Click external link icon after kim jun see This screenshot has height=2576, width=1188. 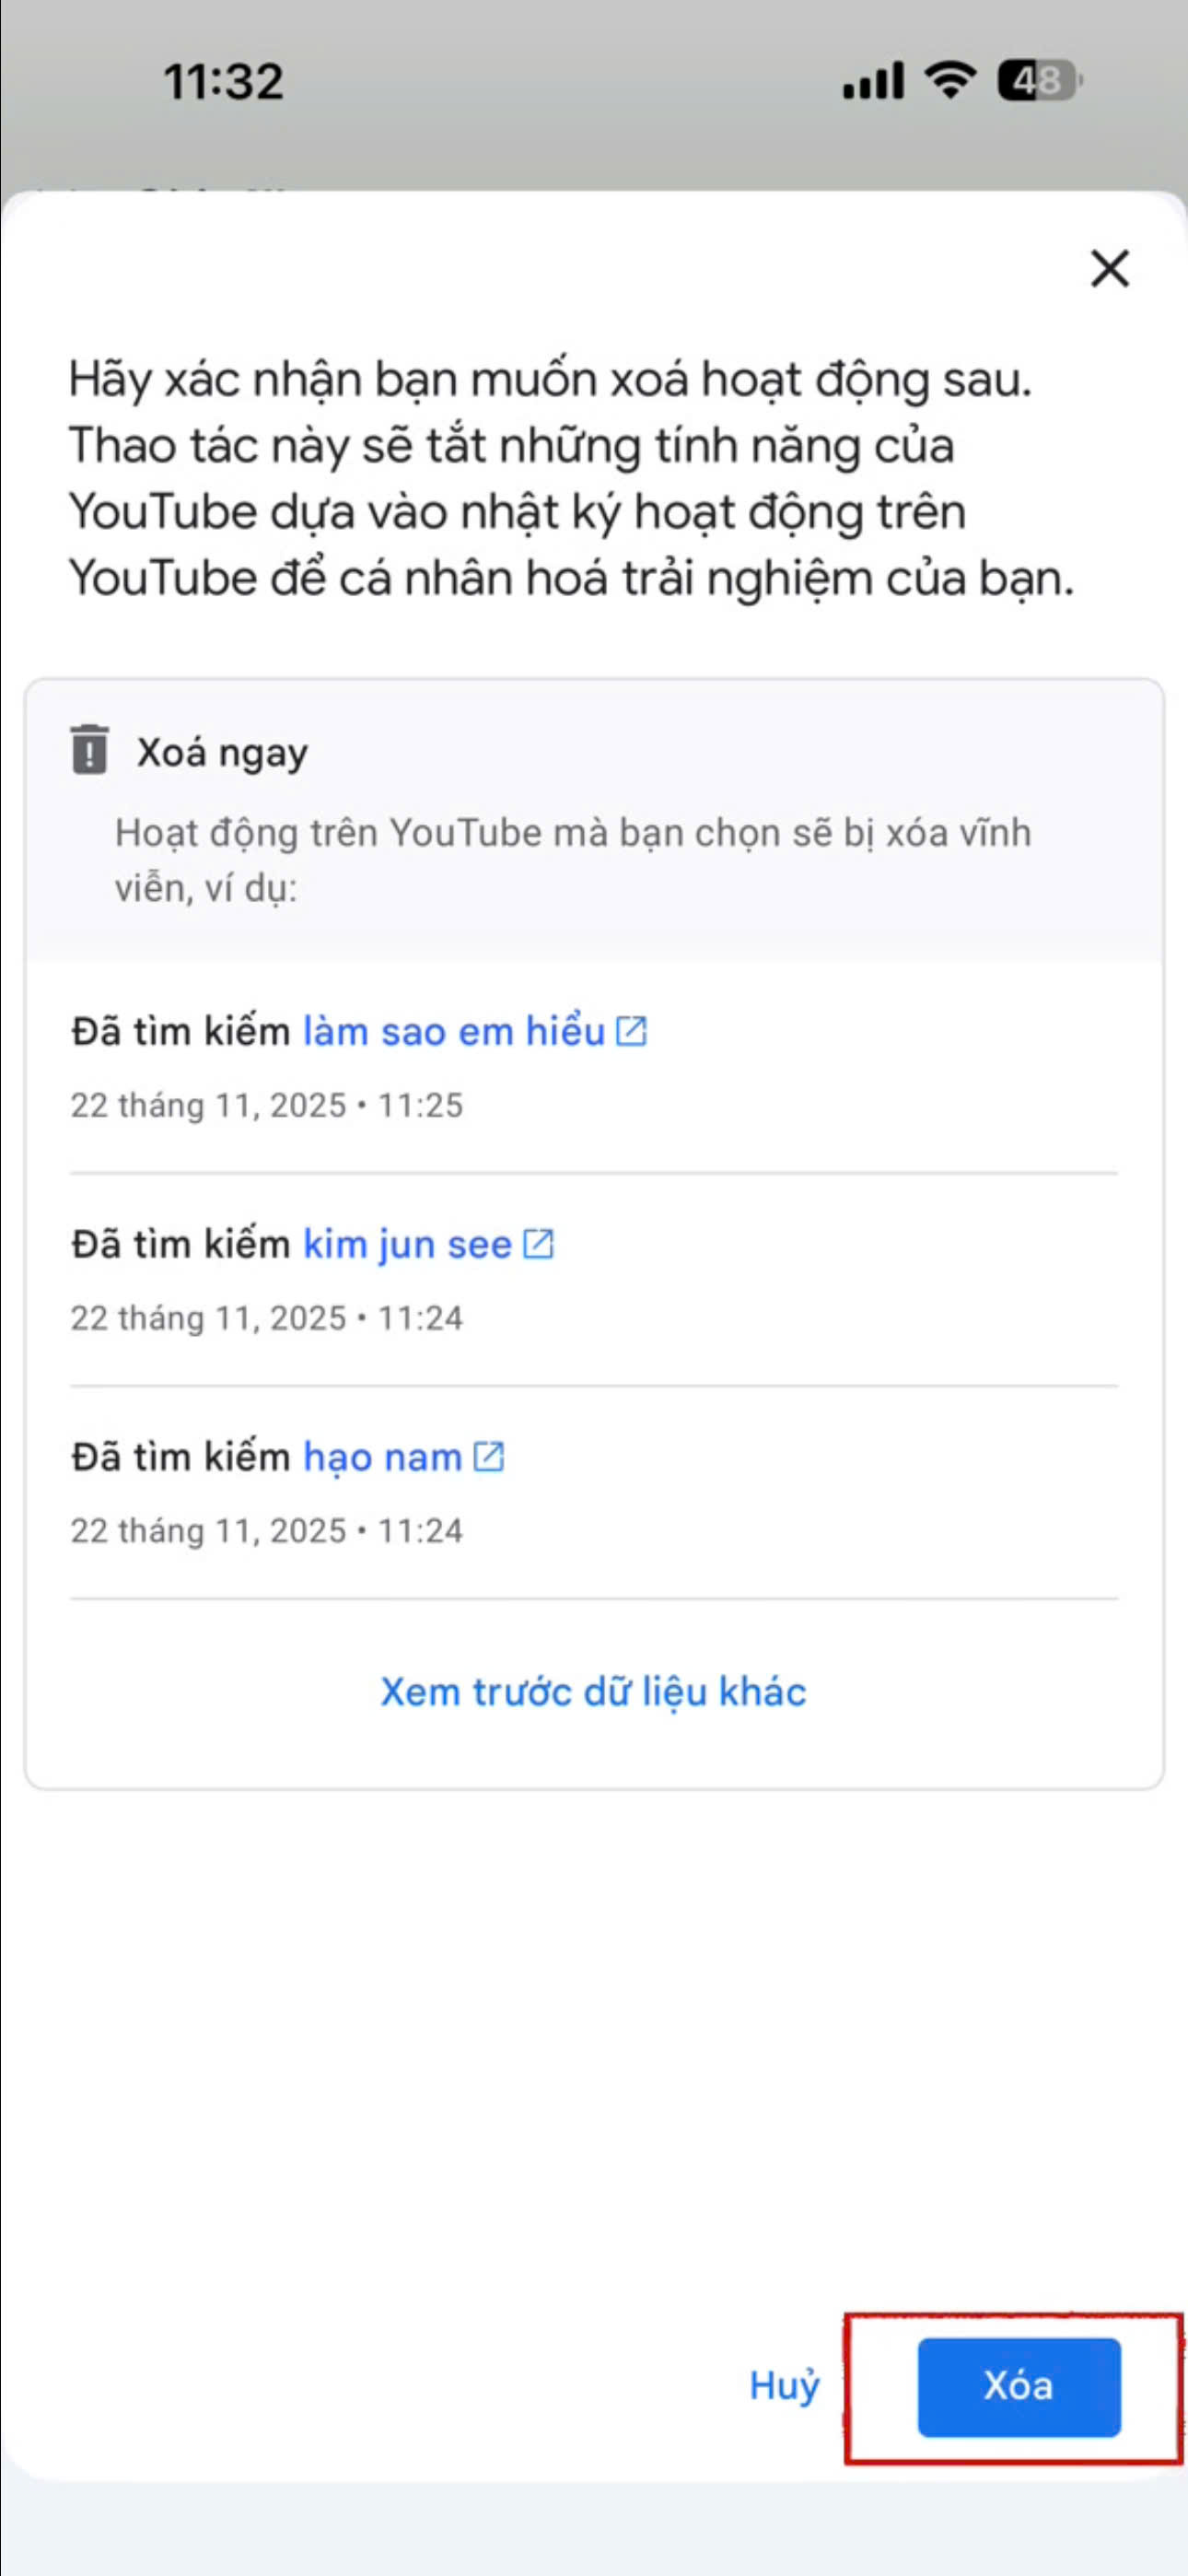[x=538, y=1244]
